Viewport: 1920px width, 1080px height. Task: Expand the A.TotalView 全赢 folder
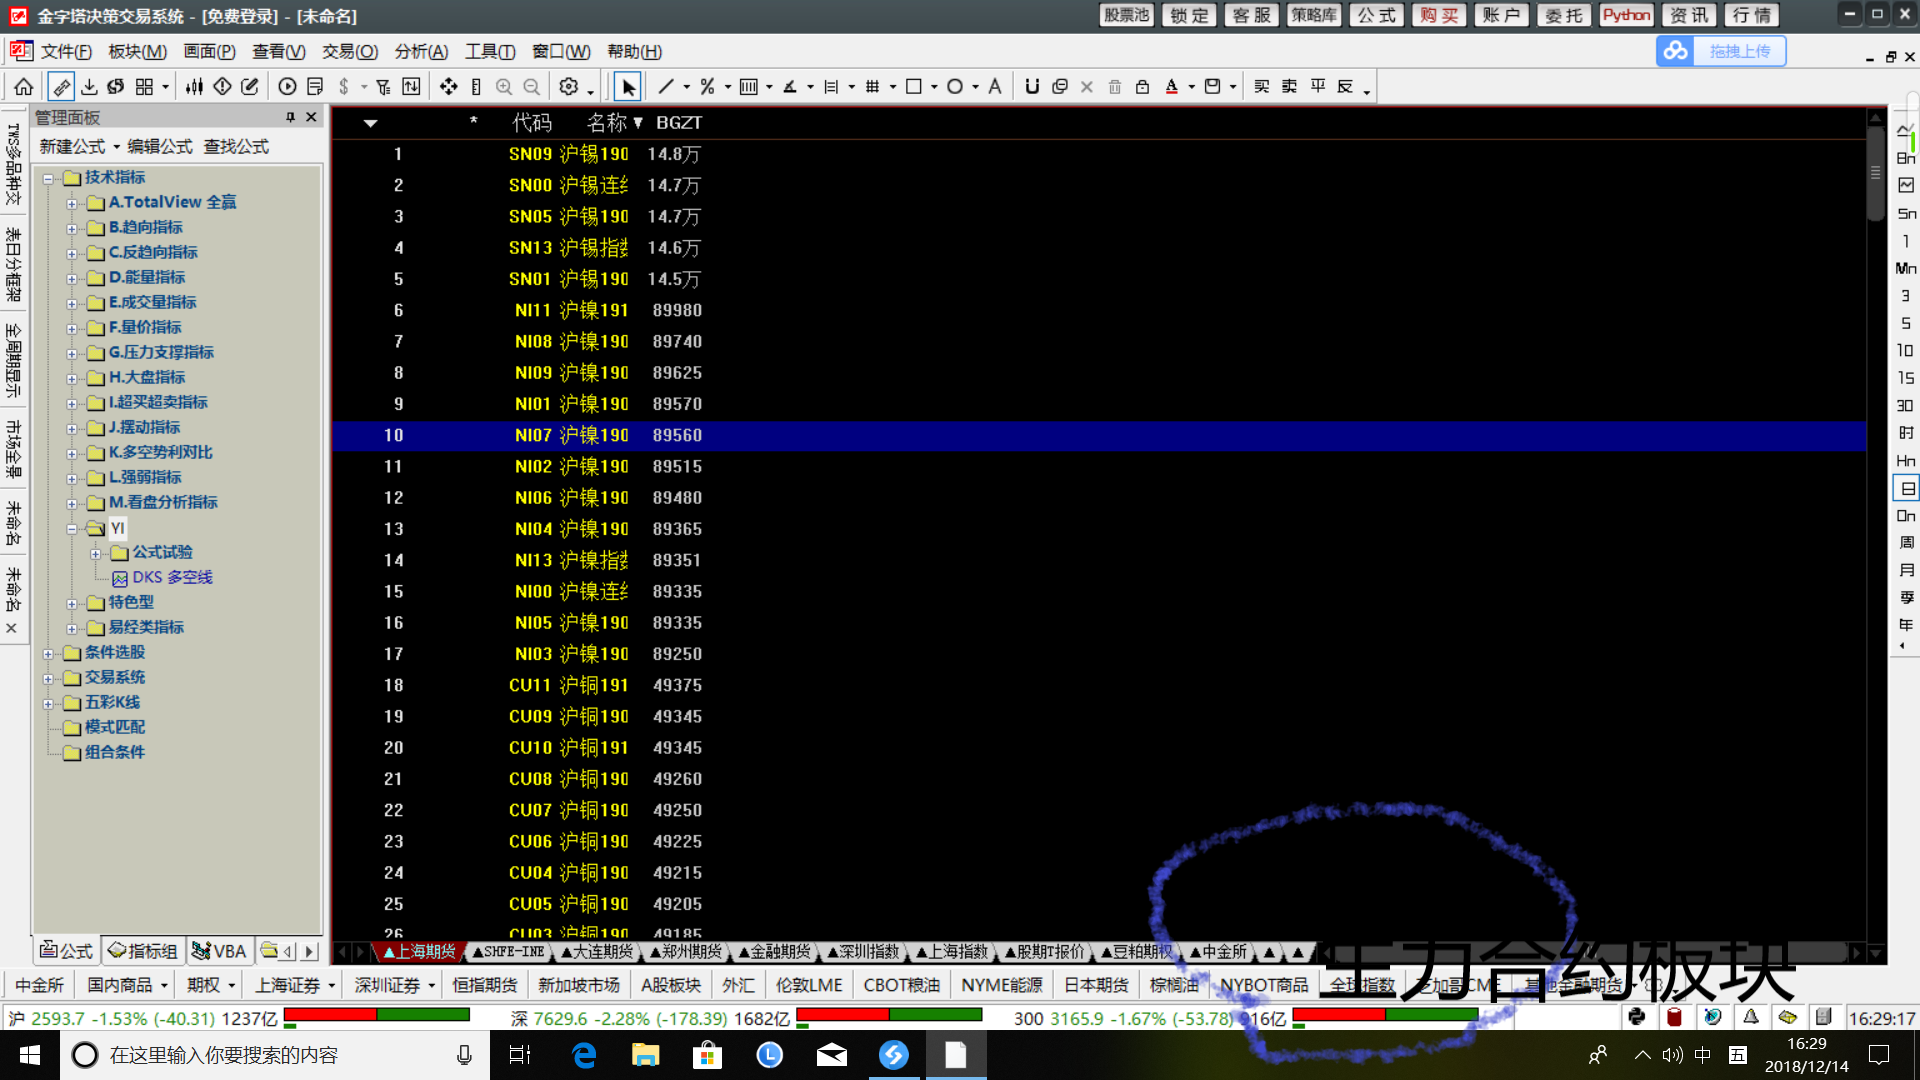click(x=72, y=203)
